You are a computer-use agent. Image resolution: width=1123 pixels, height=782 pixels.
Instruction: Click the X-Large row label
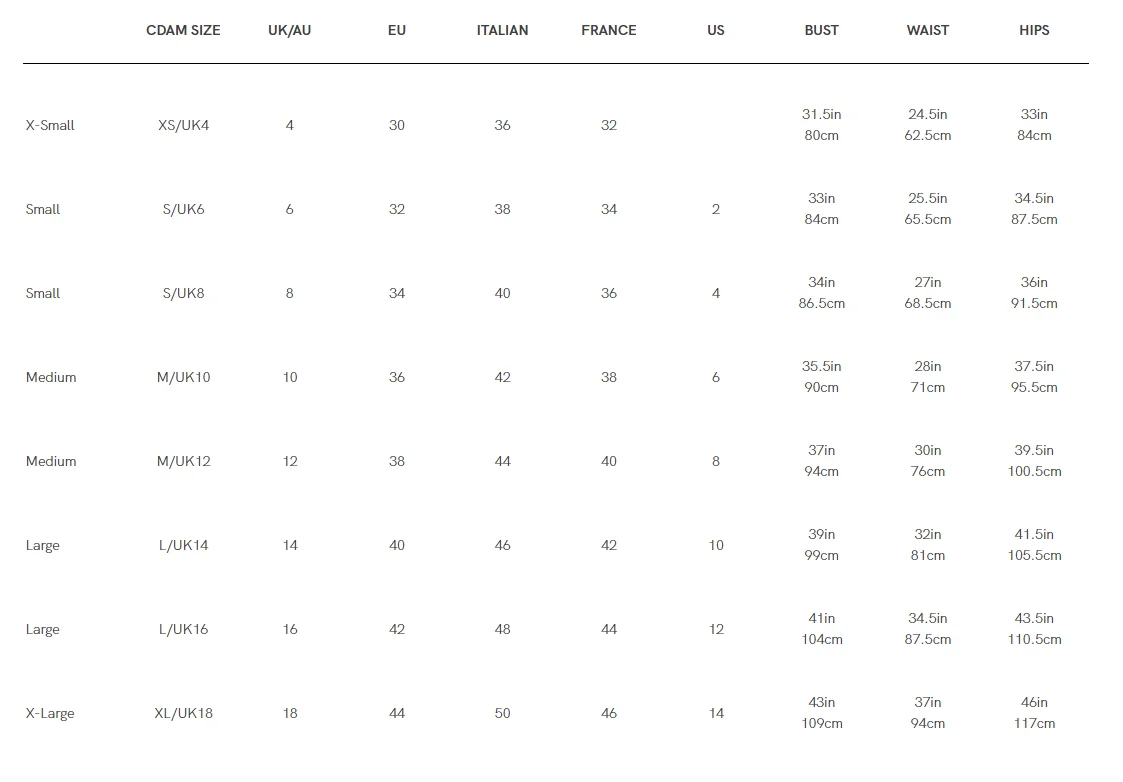[50, 713]
